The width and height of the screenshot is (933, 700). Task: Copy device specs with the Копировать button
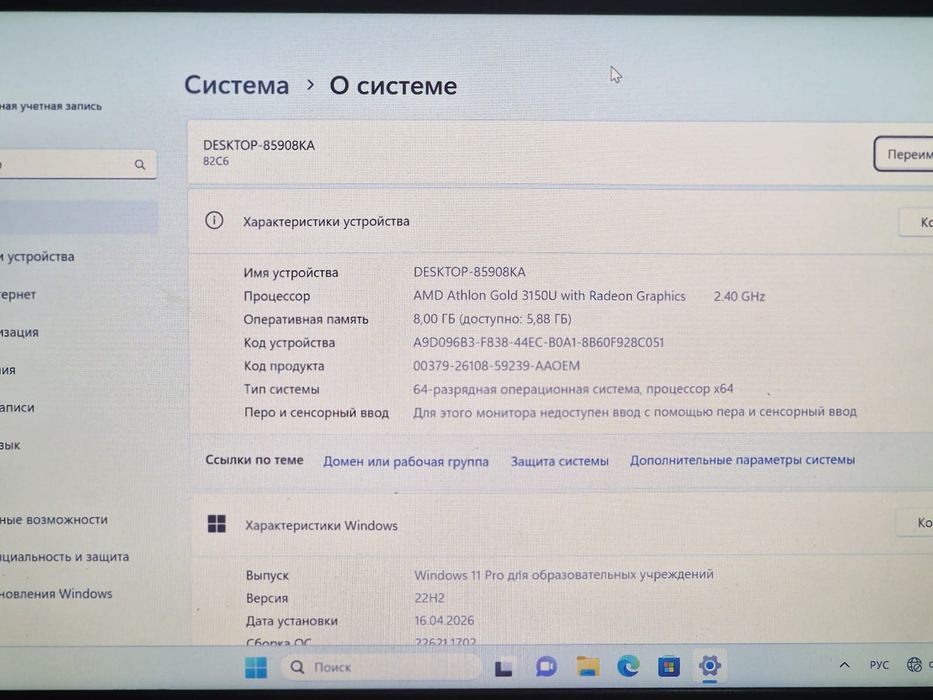coord(916,222)
